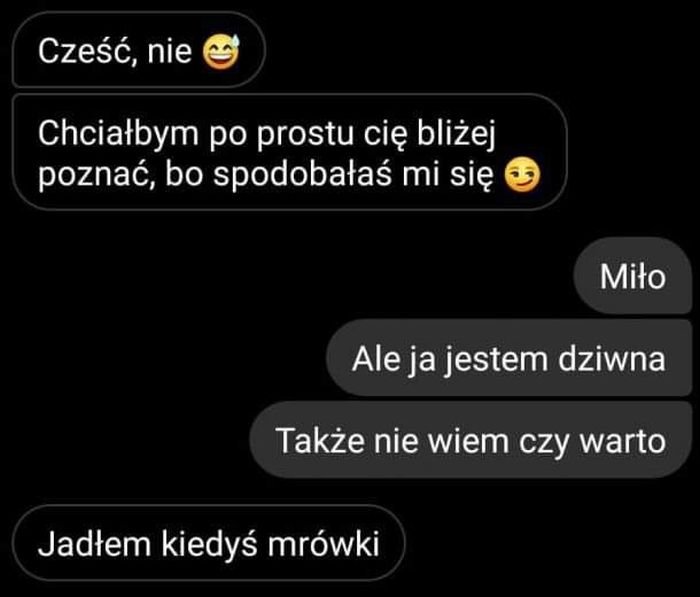Viewport: 700px width, 597px height.
Task: Tap the 'Ale ja jestem dziwna' message
Action: click(x=509, y=358)
